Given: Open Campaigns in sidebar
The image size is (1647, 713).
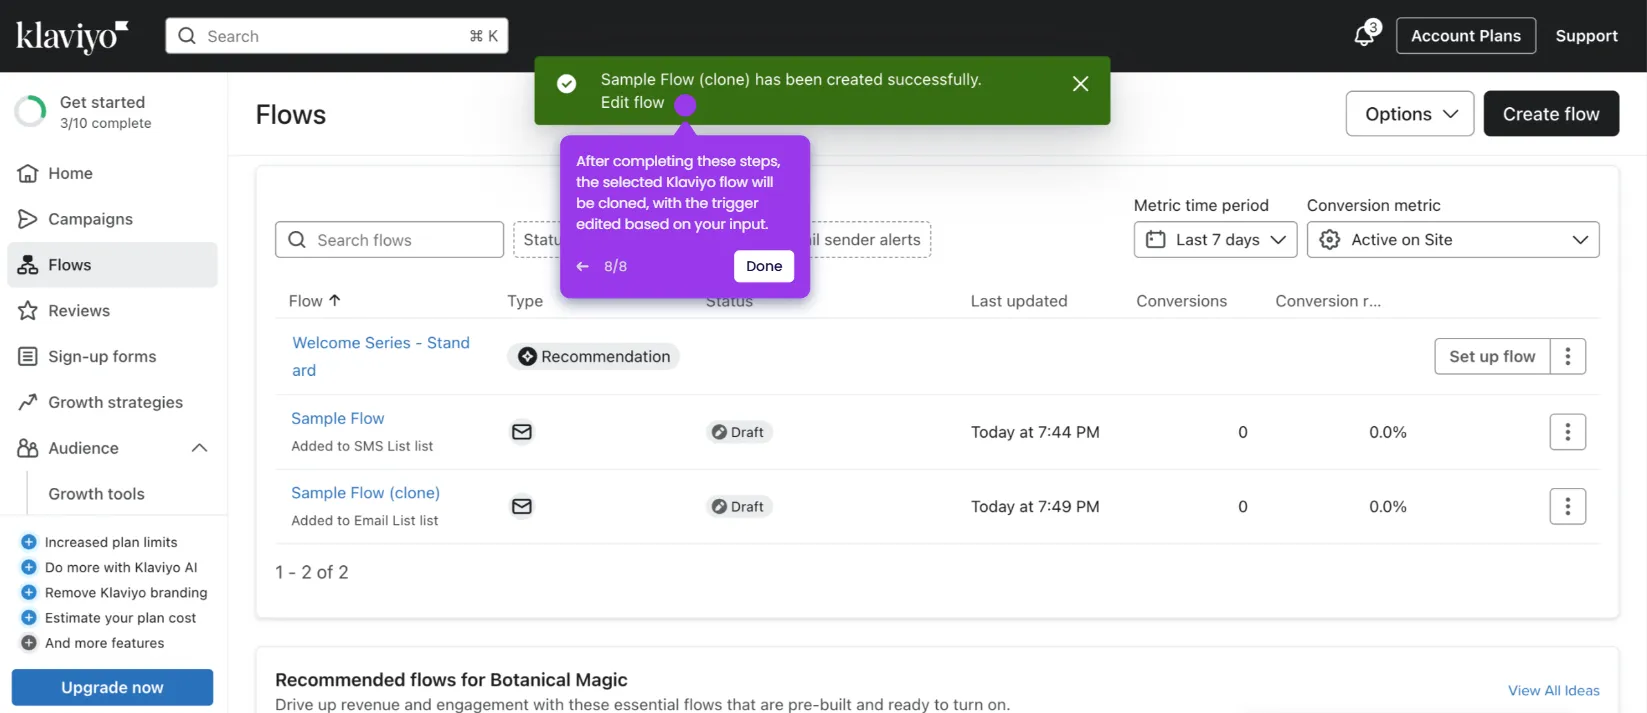Looking at the screenshot, I should (112, 219).
